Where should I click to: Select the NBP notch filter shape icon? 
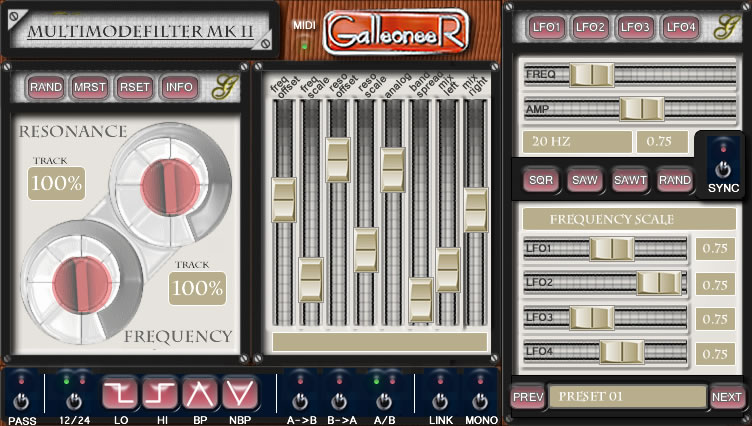[240, 393]
